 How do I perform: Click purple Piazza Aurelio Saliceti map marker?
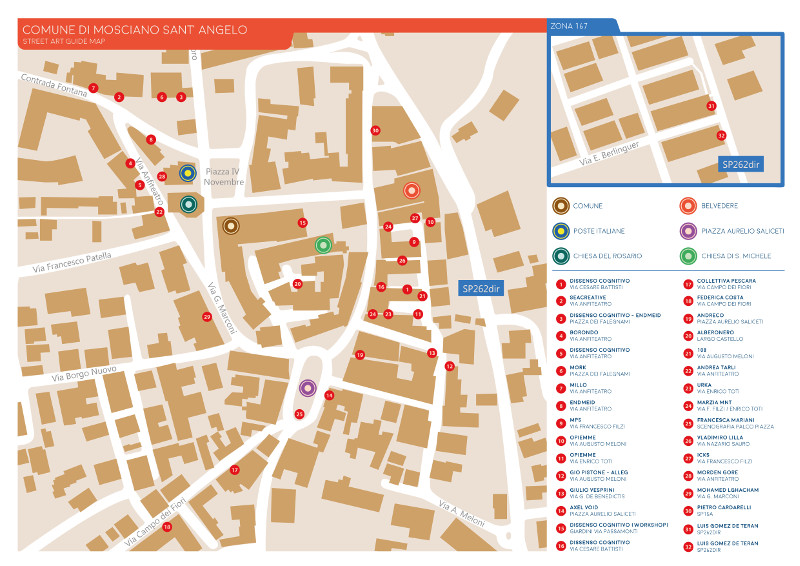307,388
